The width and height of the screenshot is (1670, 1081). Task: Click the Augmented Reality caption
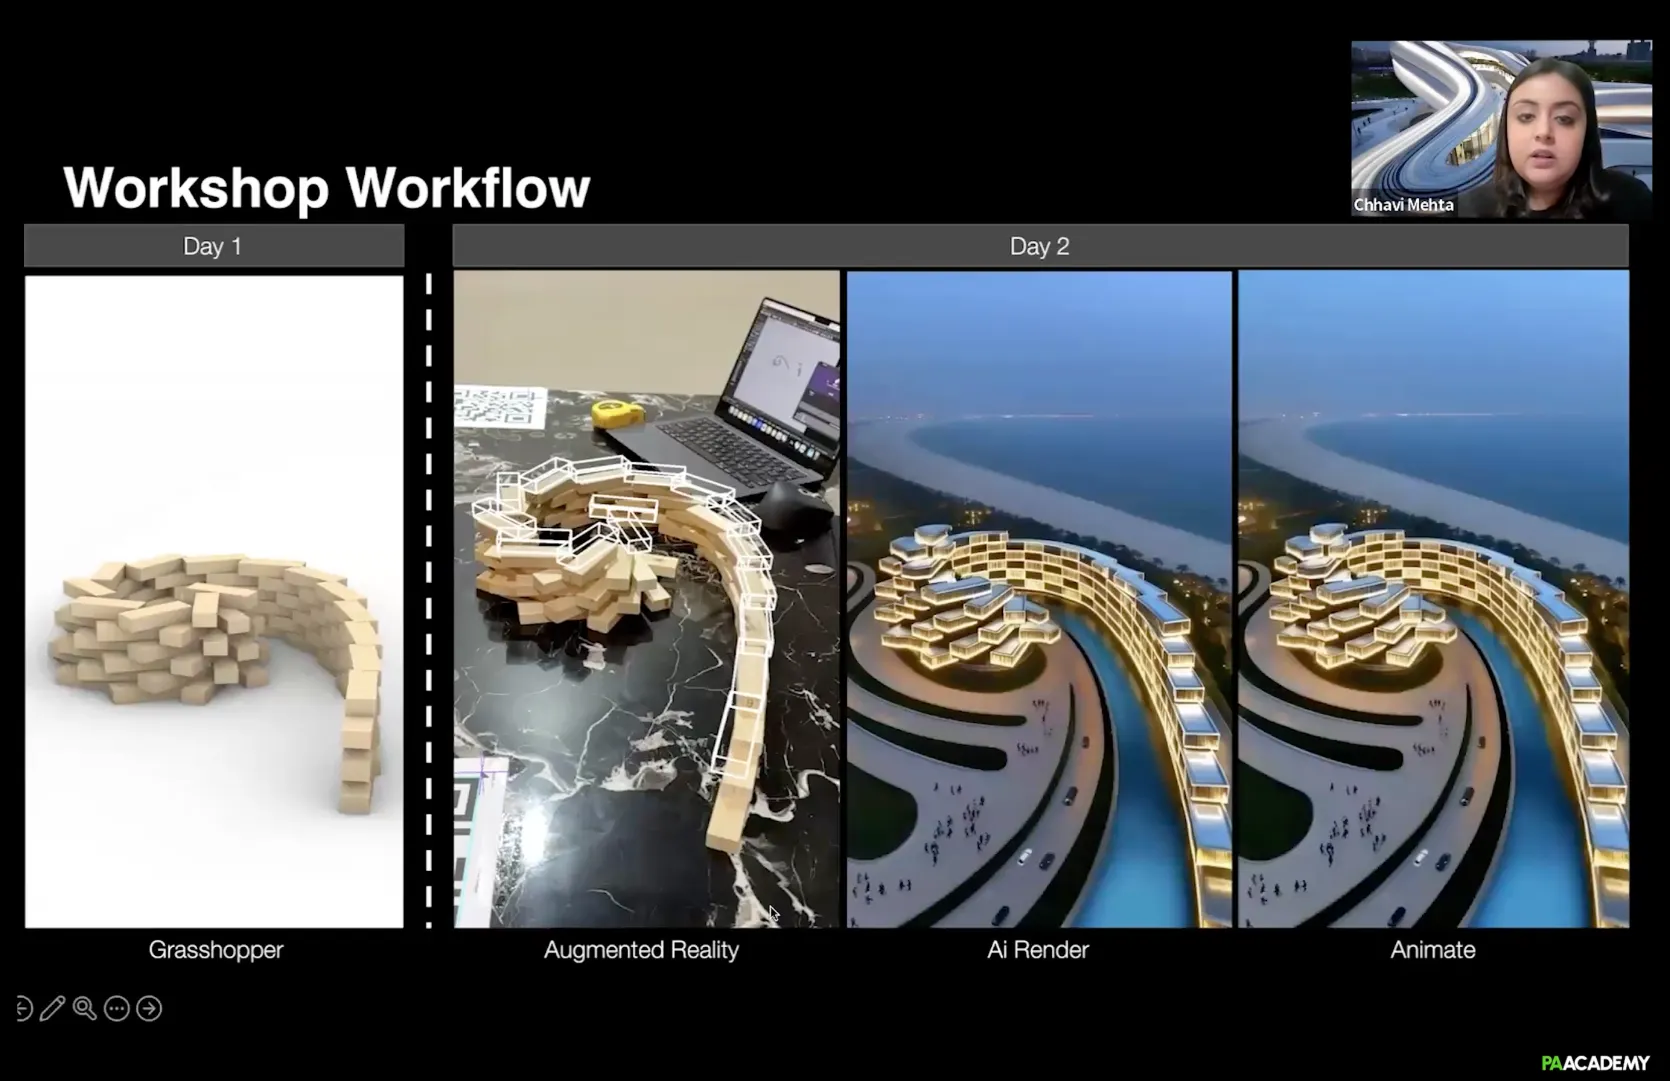641,950
